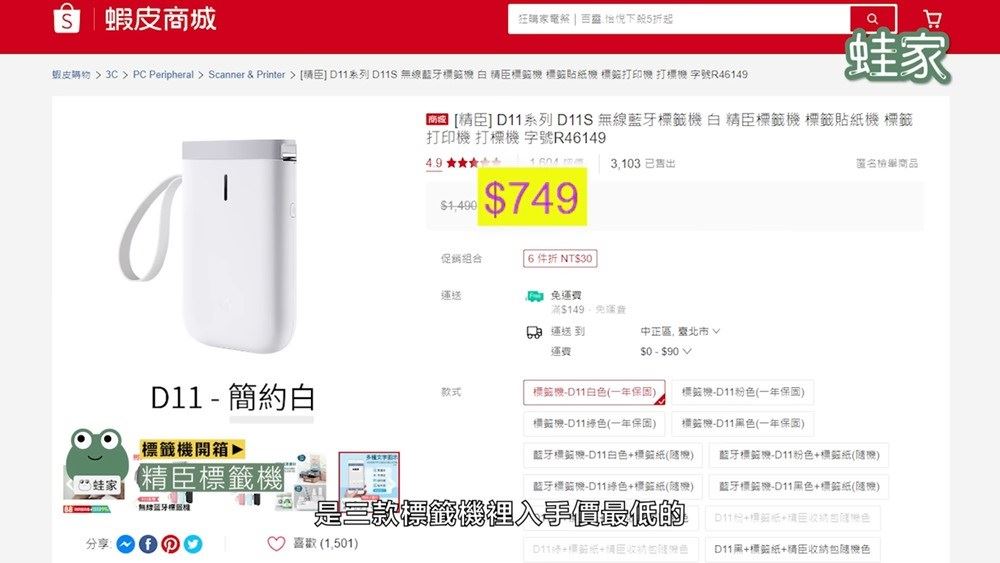Share via Messenger icon
Screen dimensions: 1000x563
click(126, 544)
